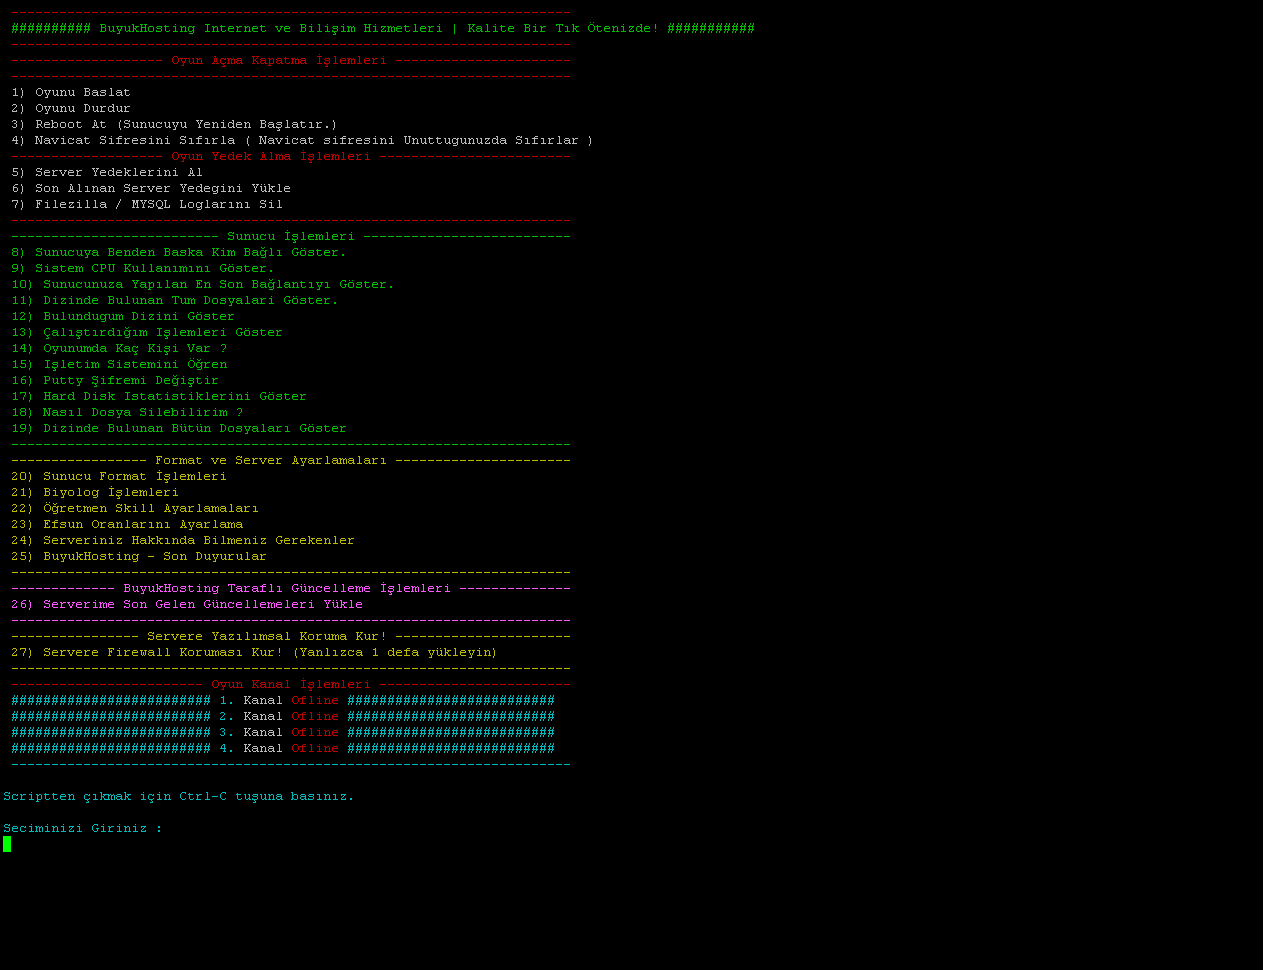This screenshot has width=1264, height=970.
Task: Click the Reboot At menu line
Action: 174,124
